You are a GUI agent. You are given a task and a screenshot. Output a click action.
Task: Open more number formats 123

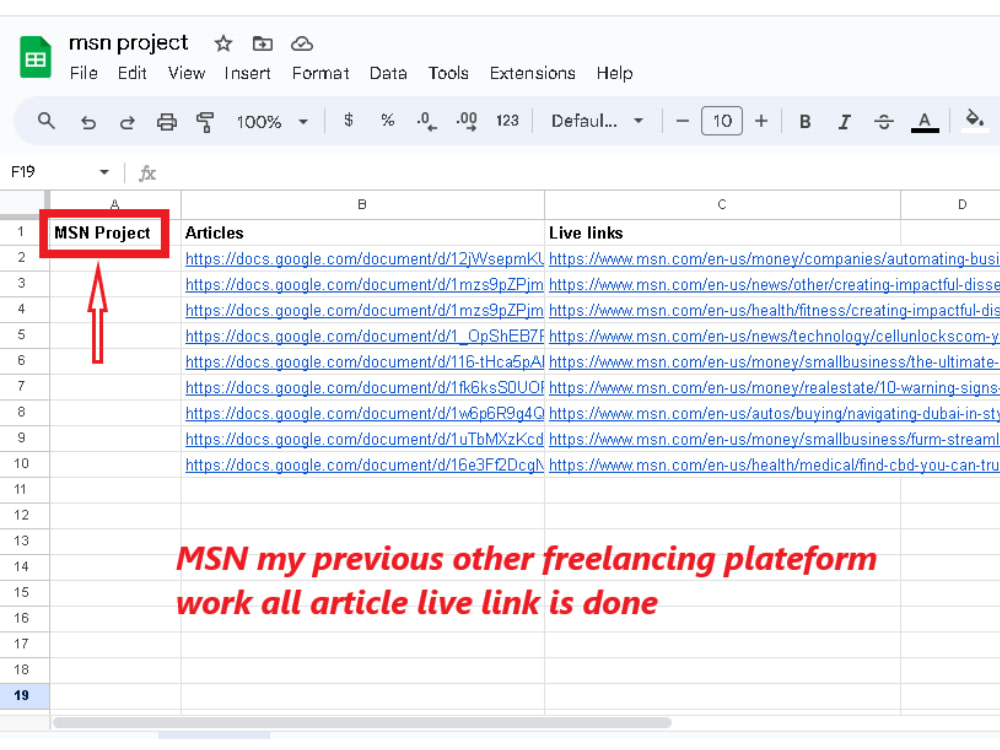coord(507,121)
